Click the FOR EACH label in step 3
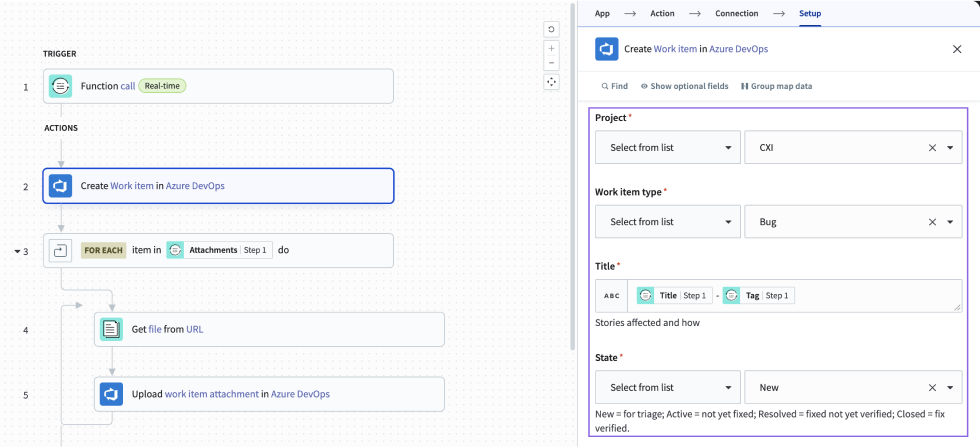The width and height of the screenshot is (980, 447). [x=104, y=250]
